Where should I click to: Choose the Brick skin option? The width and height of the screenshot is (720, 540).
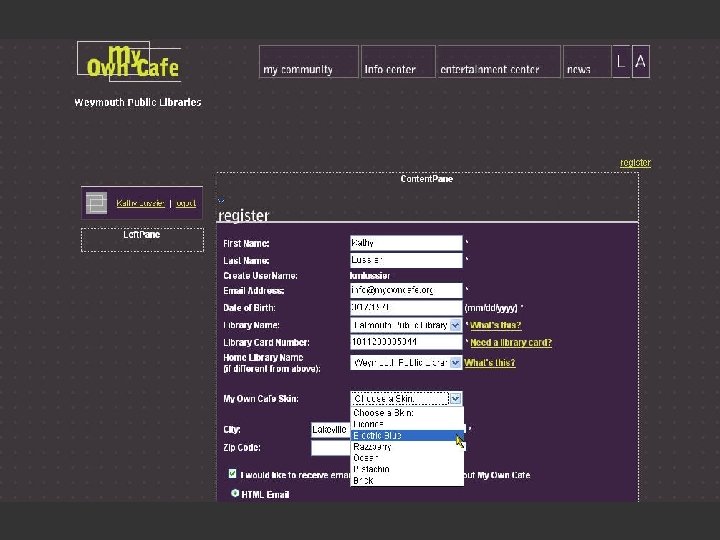(407, 480)
